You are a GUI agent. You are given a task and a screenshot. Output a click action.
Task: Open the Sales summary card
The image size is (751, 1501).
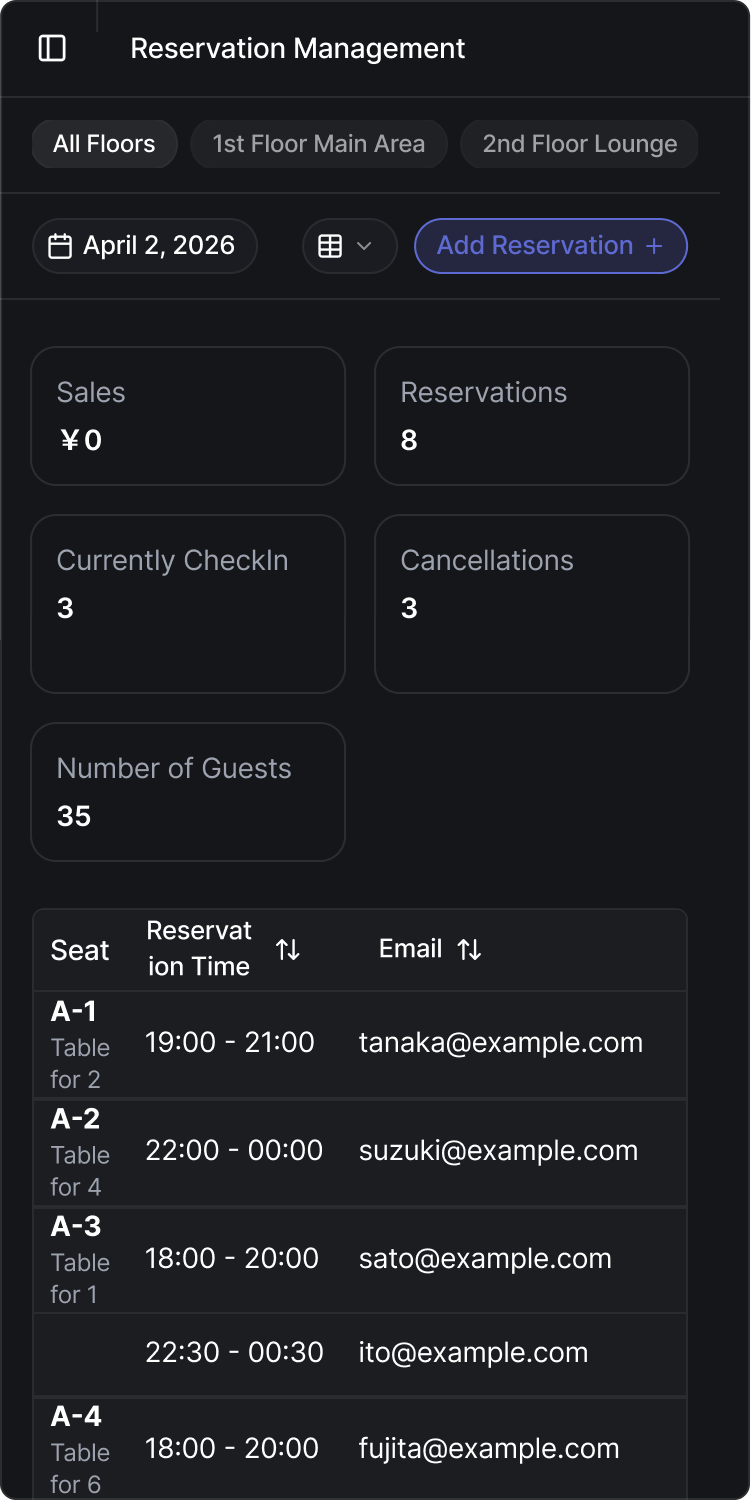click(188, 416)
